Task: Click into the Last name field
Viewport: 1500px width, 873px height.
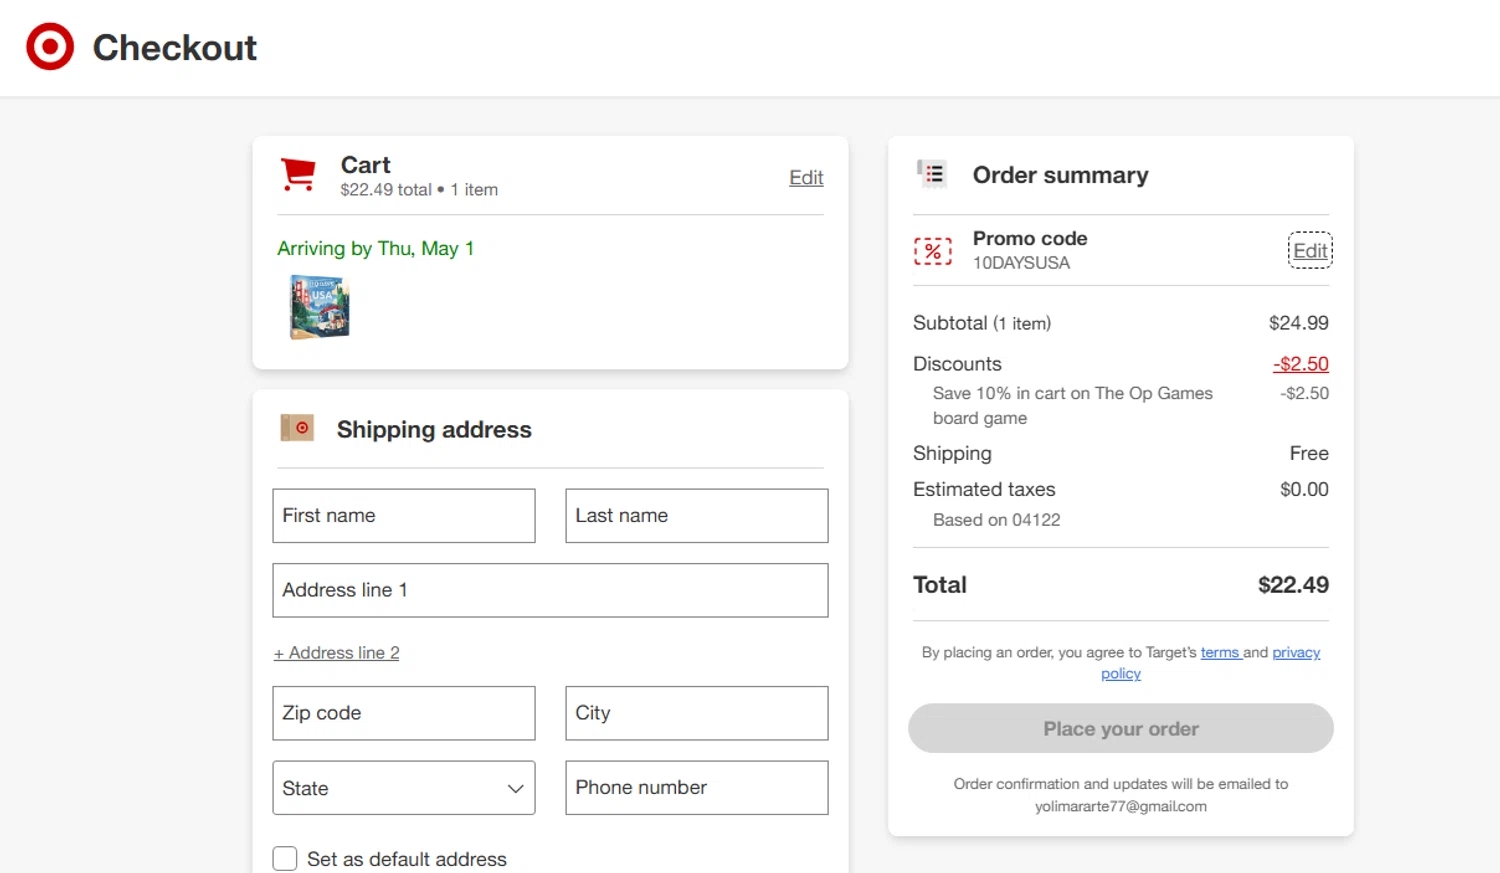Action: pos(696,516)
